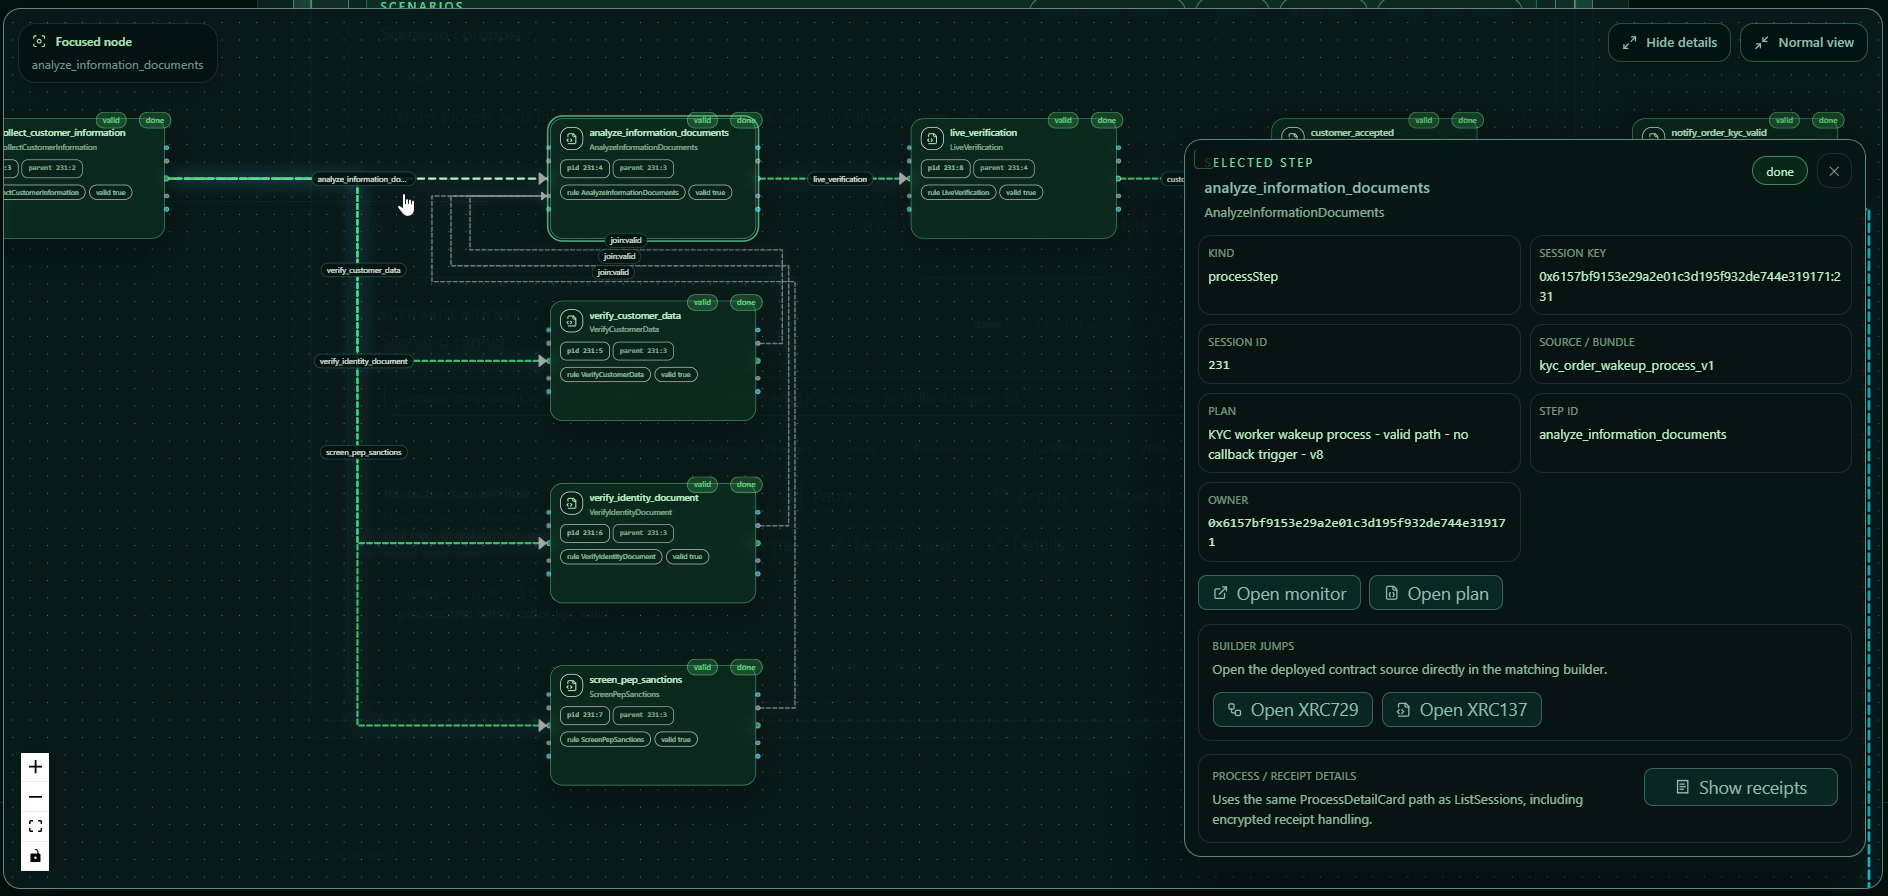Screen dimensions: 1888x896
Task: Click the verify_identity_document node icon
Action: [571, 503]
